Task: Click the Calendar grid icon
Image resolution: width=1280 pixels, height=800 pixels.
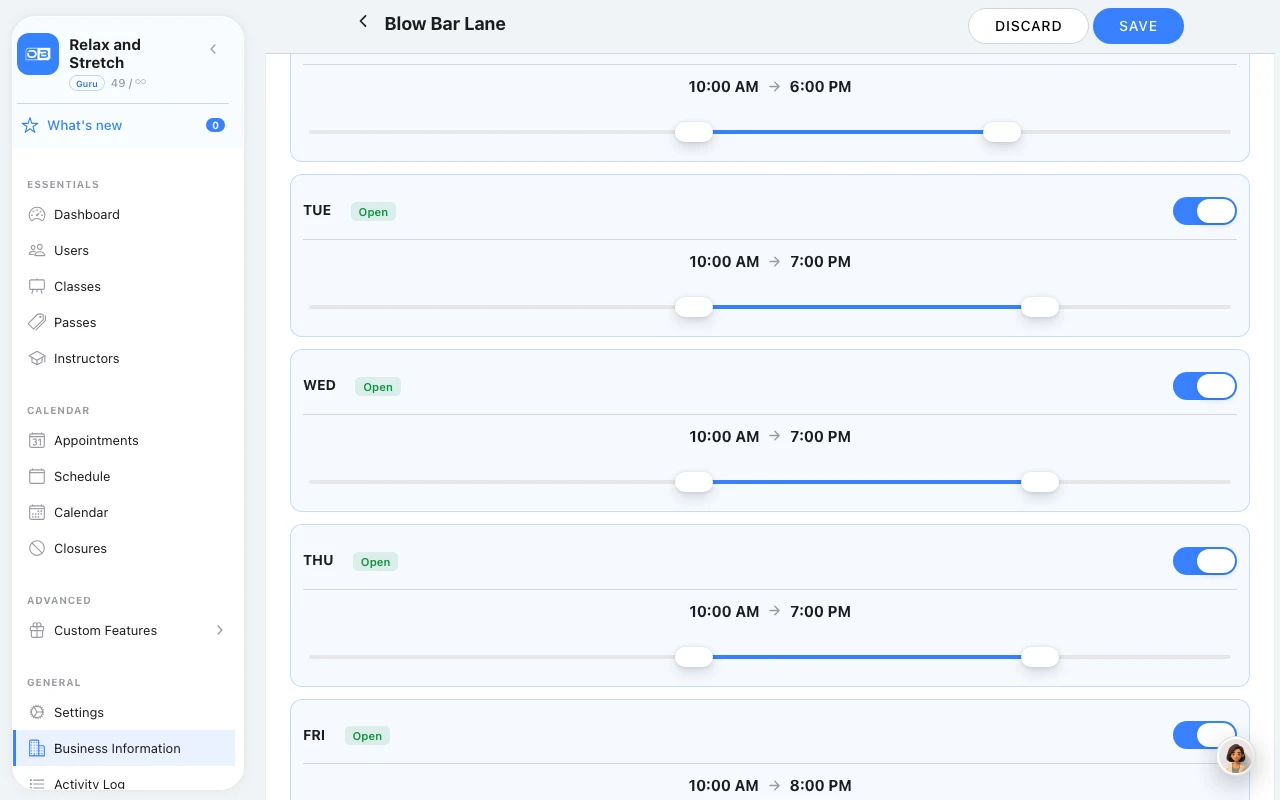Action: pos(37,512)
